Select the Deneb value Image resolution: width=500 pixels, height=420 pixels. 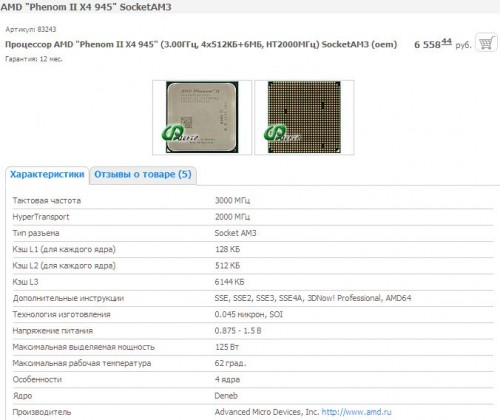coord(226,396)
